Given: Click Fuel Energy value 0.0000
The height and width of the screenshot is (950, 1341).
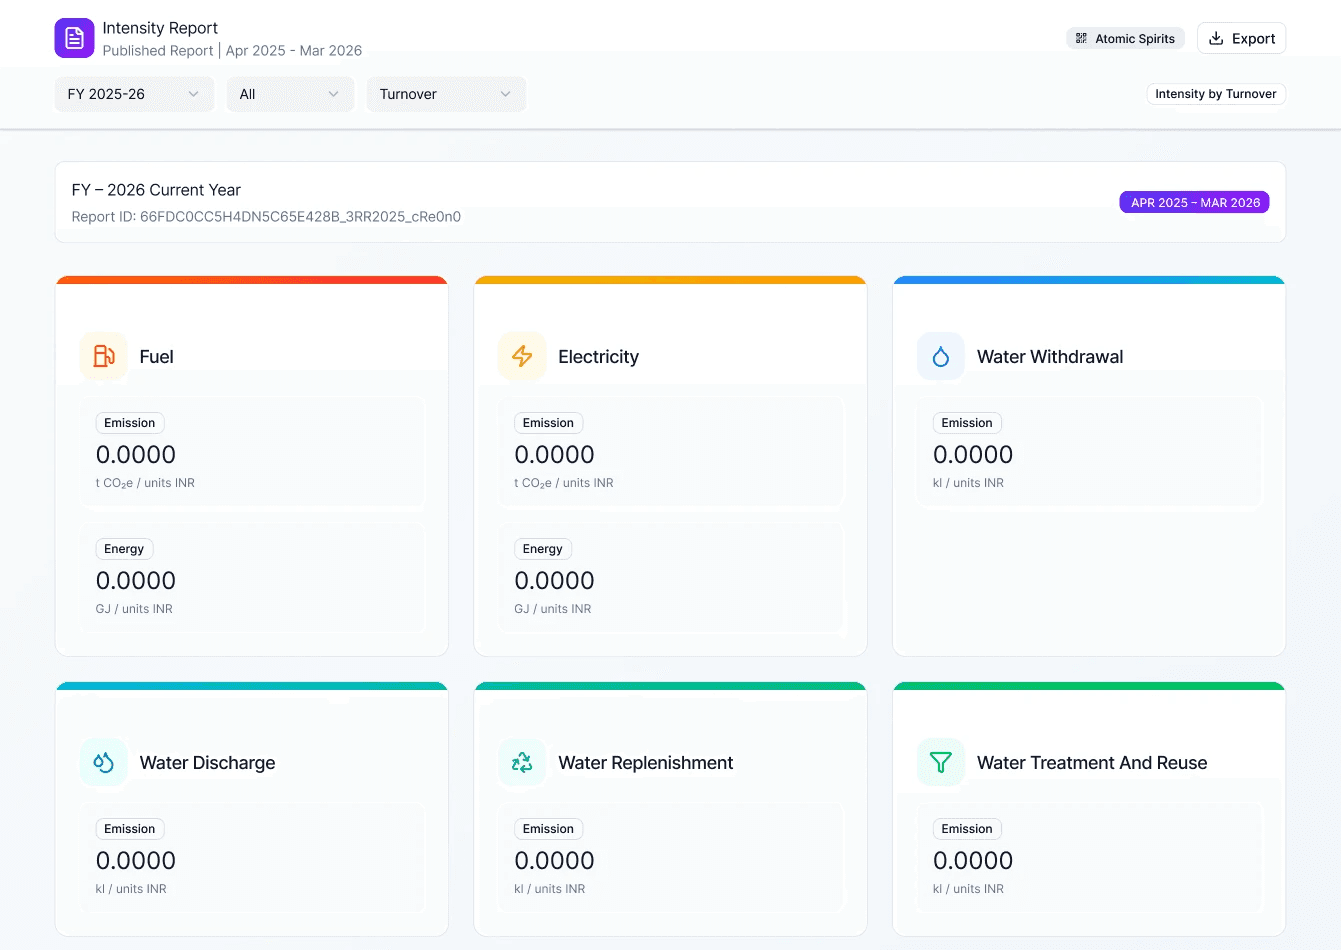Looking at the screenshot, I should (136, 581).
